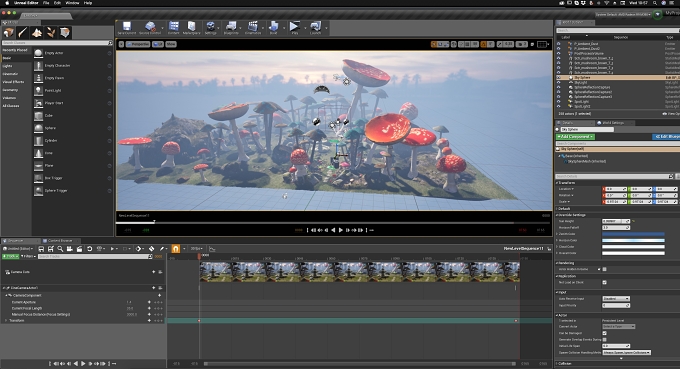The width and height of the screenshot is (680, 369).
Task: Select the Place mode cube icon
Action: pyautogui.click(x=9, y=33)
